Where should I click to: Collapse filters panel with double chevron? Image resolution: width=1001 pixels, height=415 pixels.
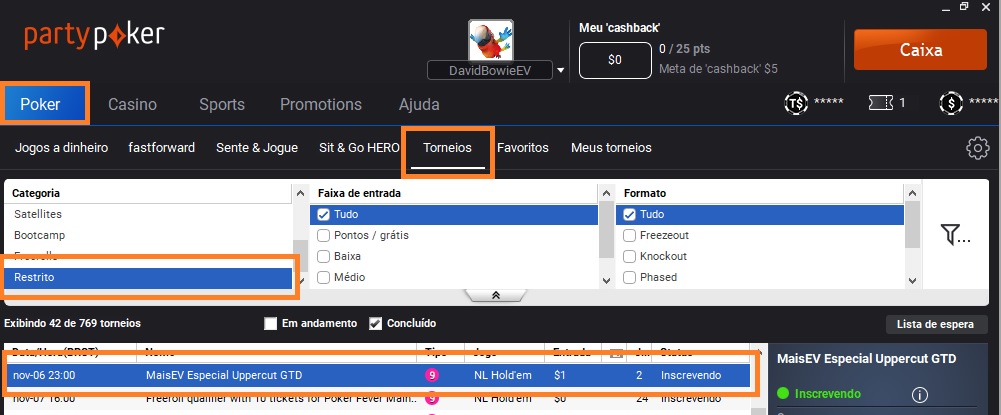(495, 295)
